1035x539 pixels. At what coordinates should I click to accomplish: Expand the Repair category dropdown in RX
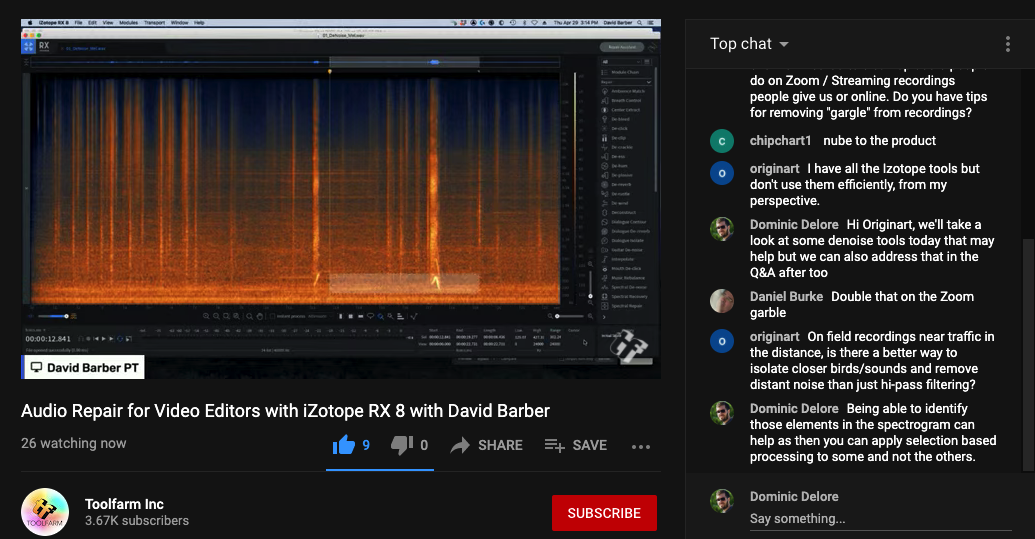pyautogui.click(x=626, y=82)
